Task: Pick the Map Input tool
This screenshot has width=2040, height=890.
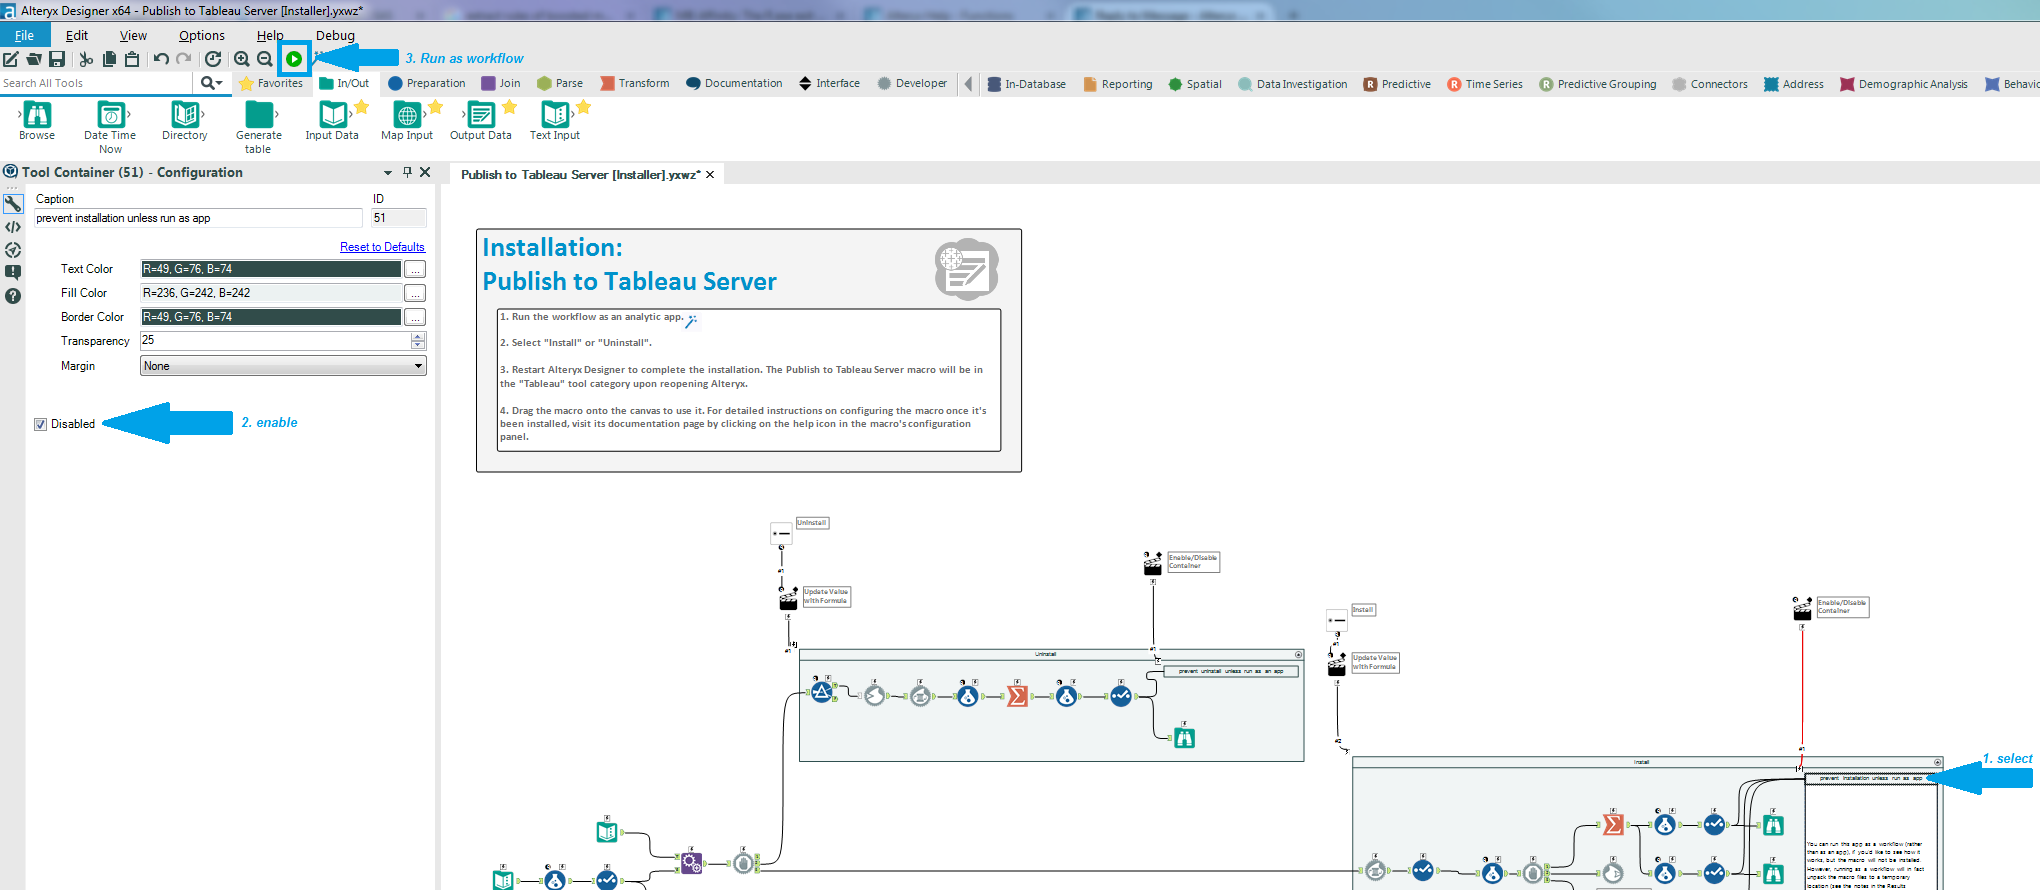Action: click(407, 122)
